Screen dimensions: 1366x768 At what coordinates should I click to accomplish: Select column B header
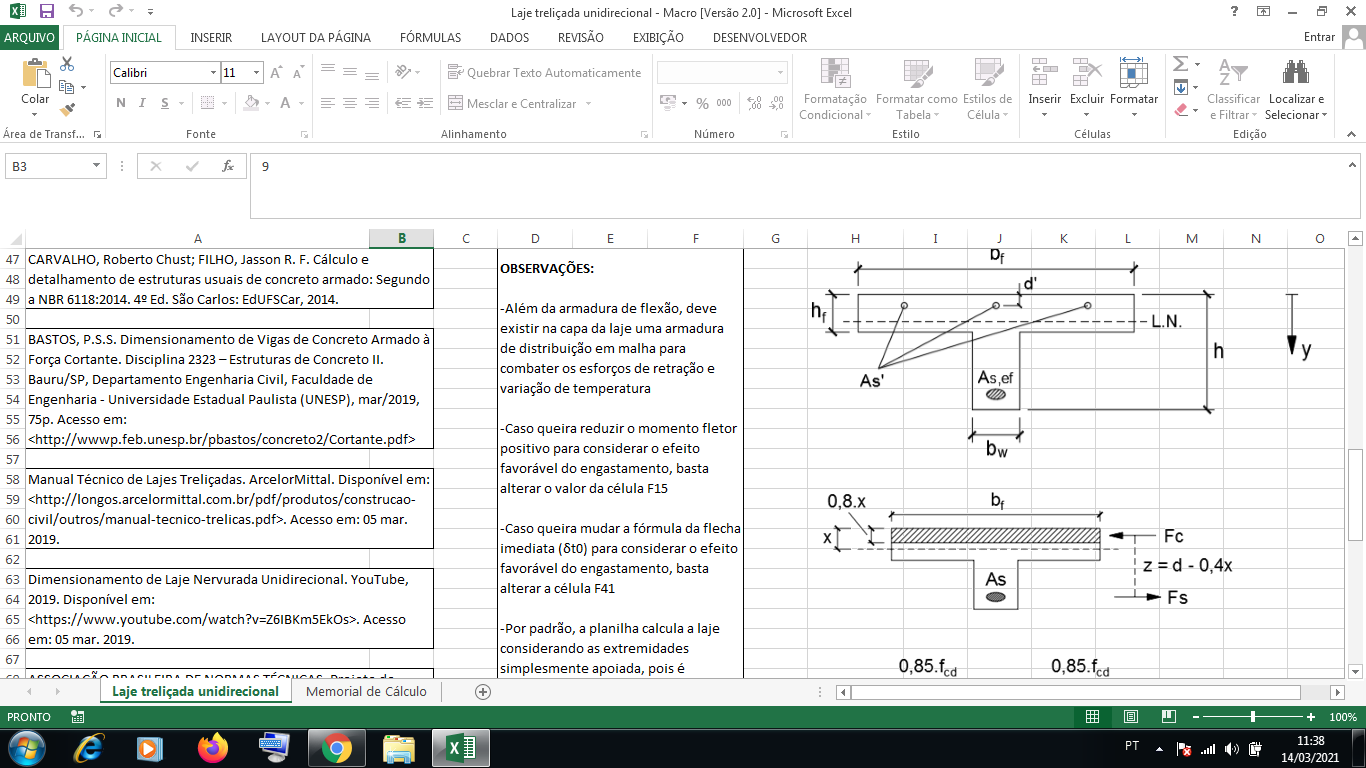[x=401, y=238]
